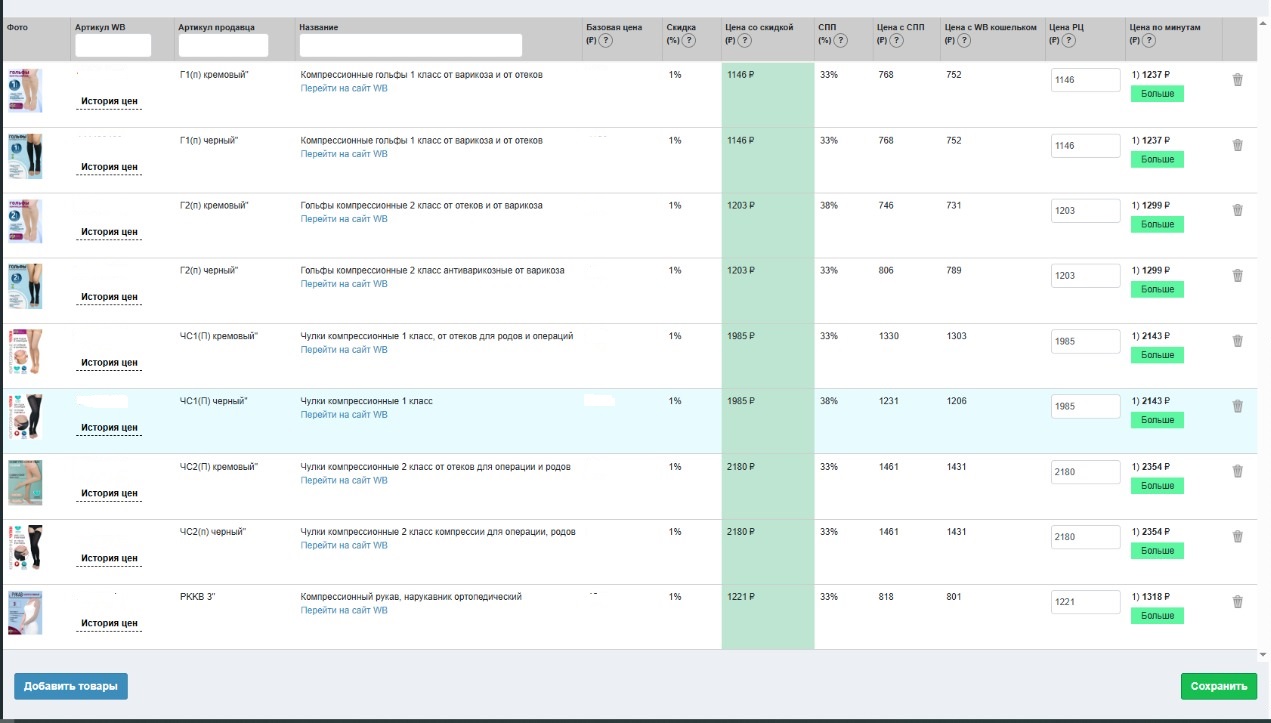Go to WB site for ЧС1(П) черный stockings
This screenshot has width=1271, height=723.
(x=344, y=415)
